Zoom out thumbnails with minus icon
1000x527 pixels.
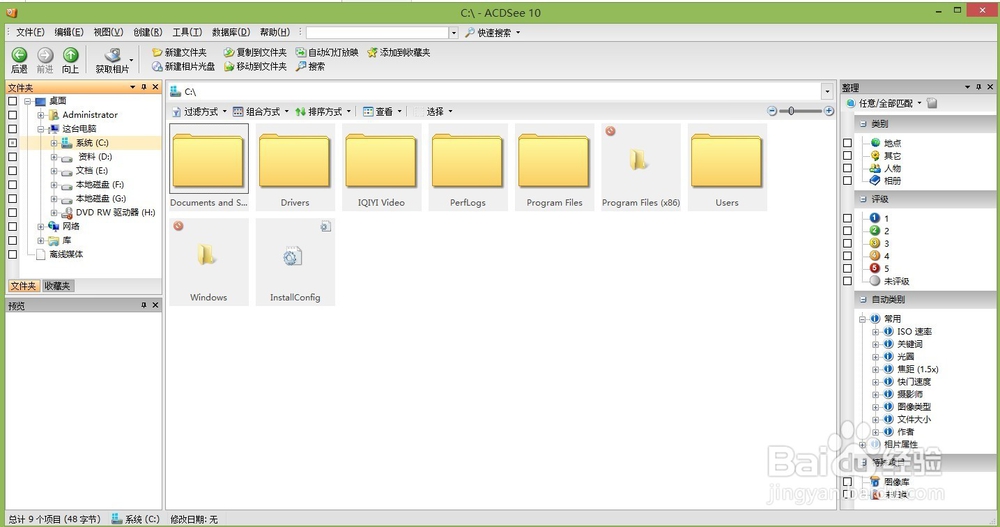point(772,111)
